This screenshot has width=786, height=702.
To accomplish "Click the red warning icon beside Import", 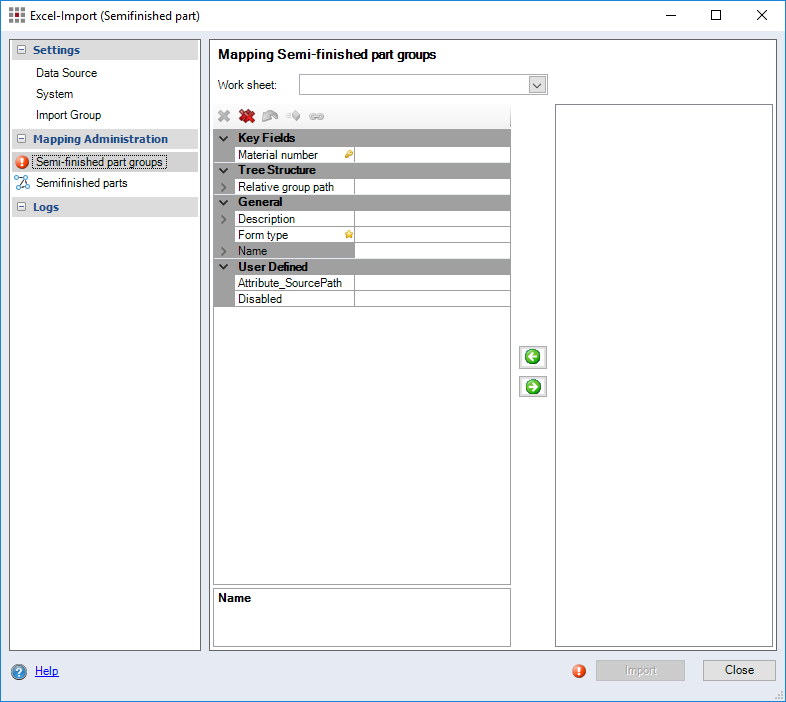I will (x=579, y=671).
